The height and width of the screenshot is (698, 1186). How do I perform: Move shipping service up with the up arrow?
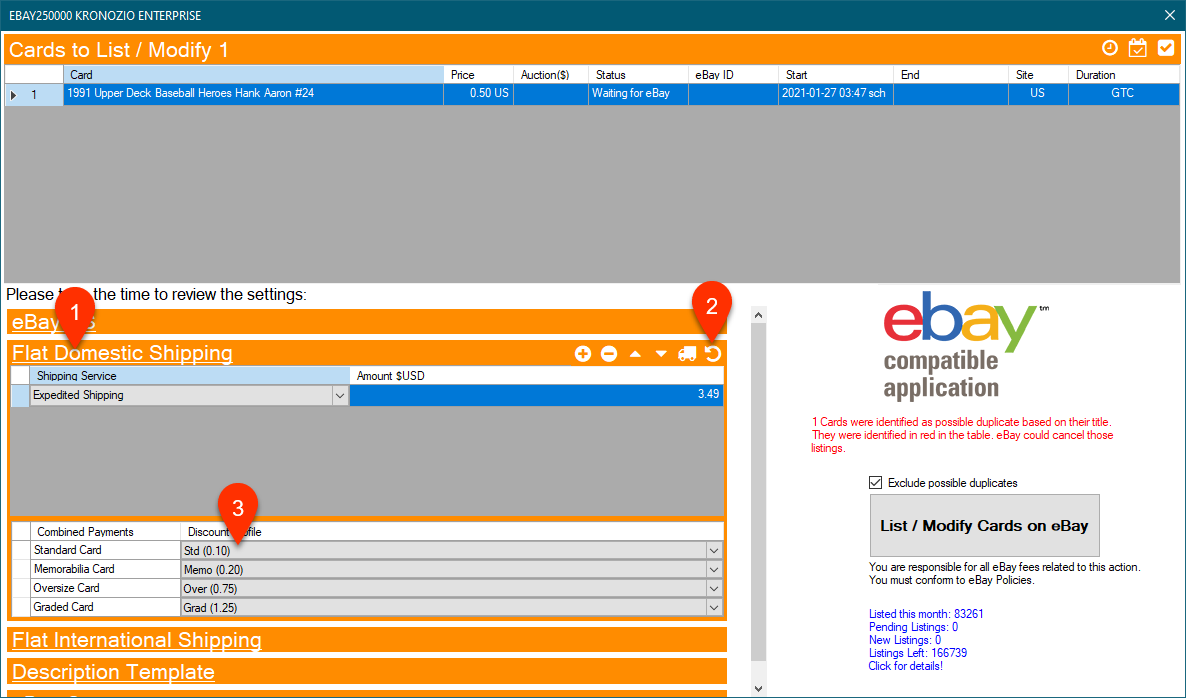pos(635,354)
